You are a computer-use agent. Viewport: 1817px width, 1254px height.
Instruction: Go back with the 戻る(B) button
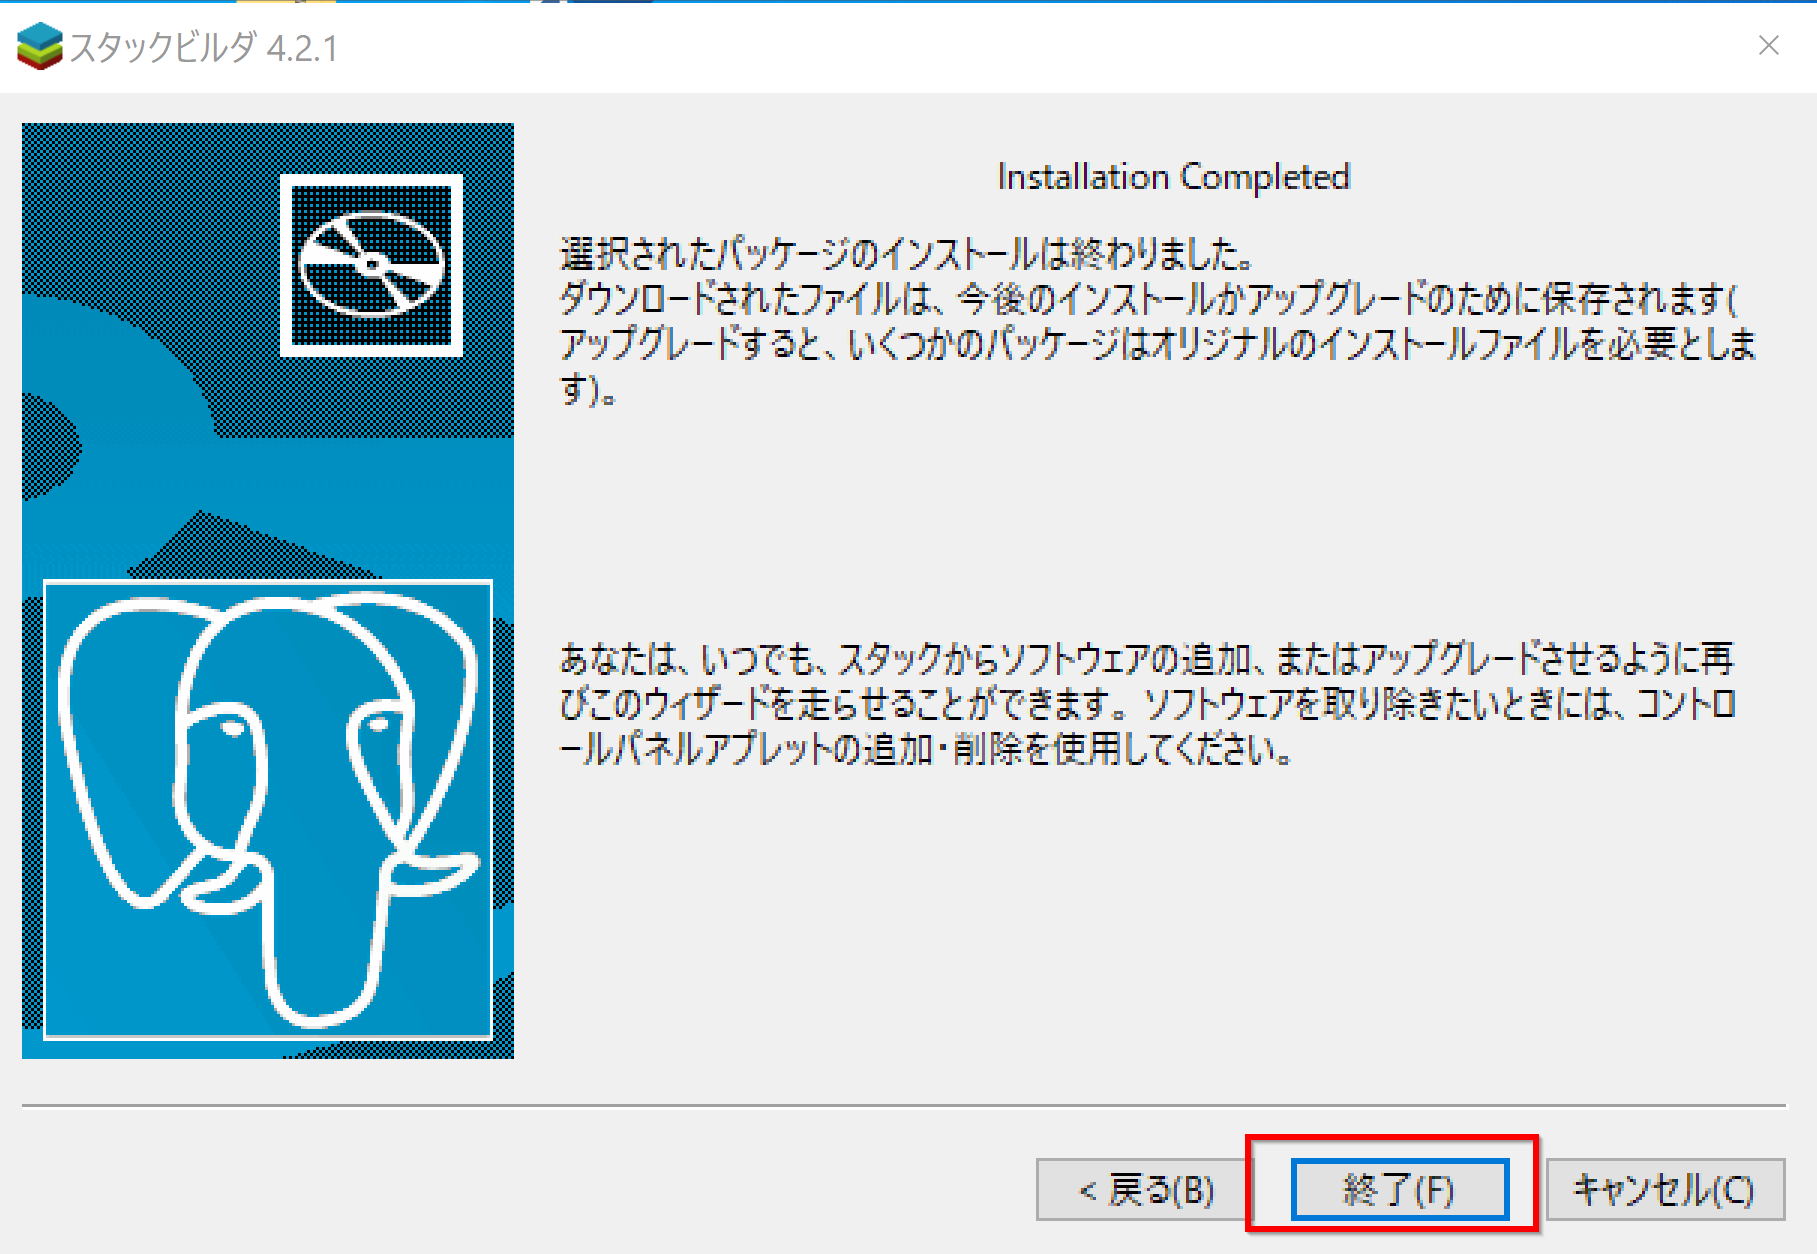tap(1145, 1189)
